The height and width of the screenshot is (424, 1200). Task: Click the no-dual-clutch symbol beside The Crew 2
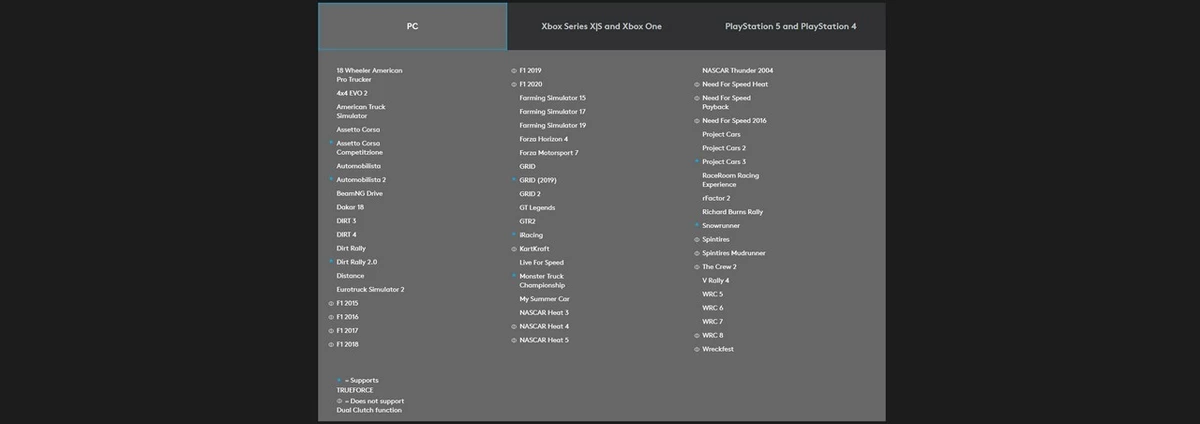click(x=697, y=267)
